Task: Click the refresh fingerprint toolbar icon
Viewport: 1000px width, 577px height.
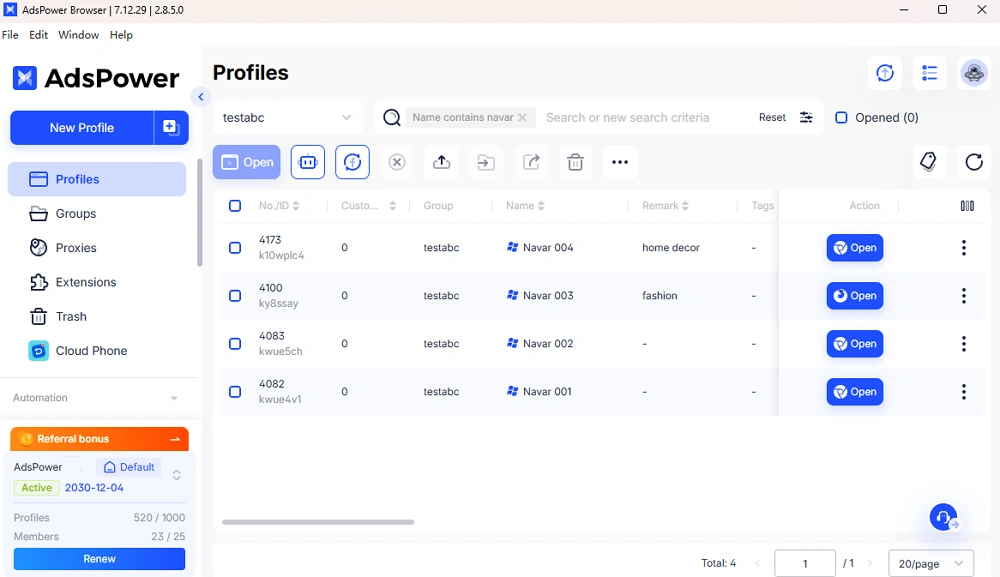Action: point(353,162)
